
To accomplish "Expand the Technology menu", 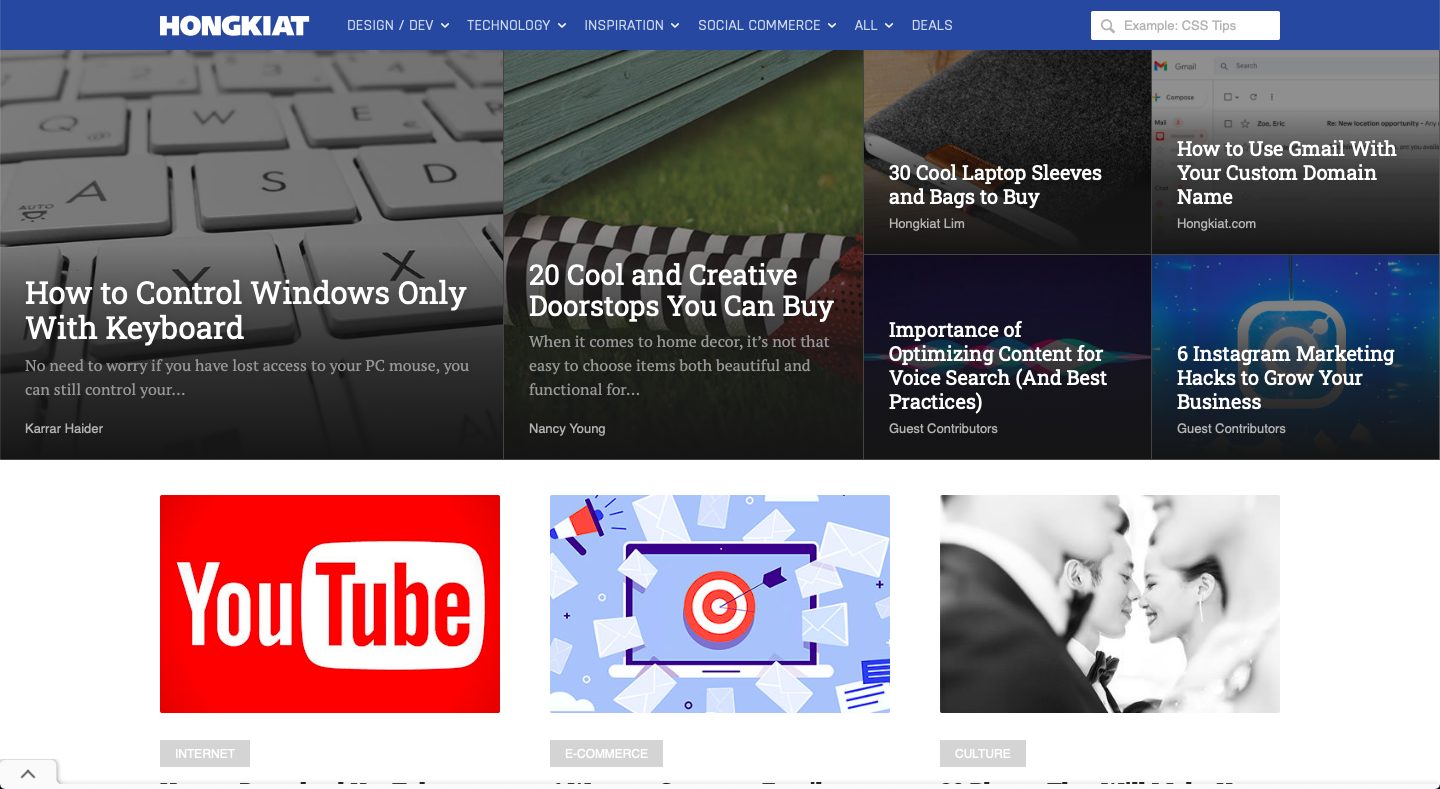I will (516, 25).
